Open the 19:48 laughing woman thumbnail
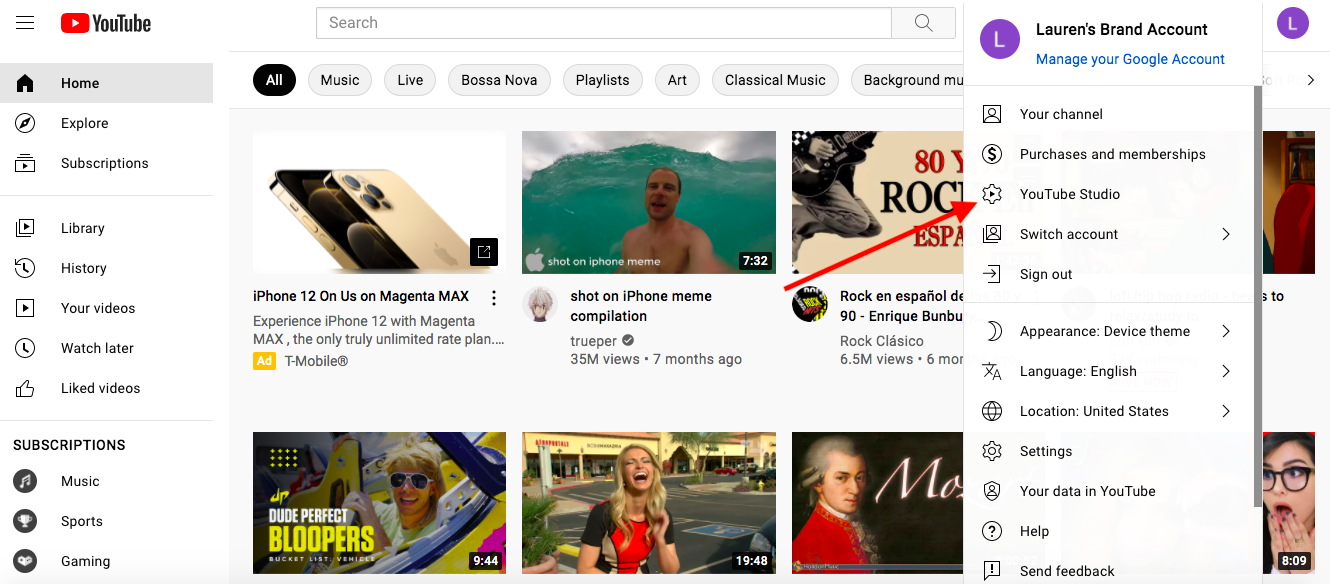Image resolution: width=1330 pixels, height=584 pixels. pyautogui.click(x=649, y=503)
